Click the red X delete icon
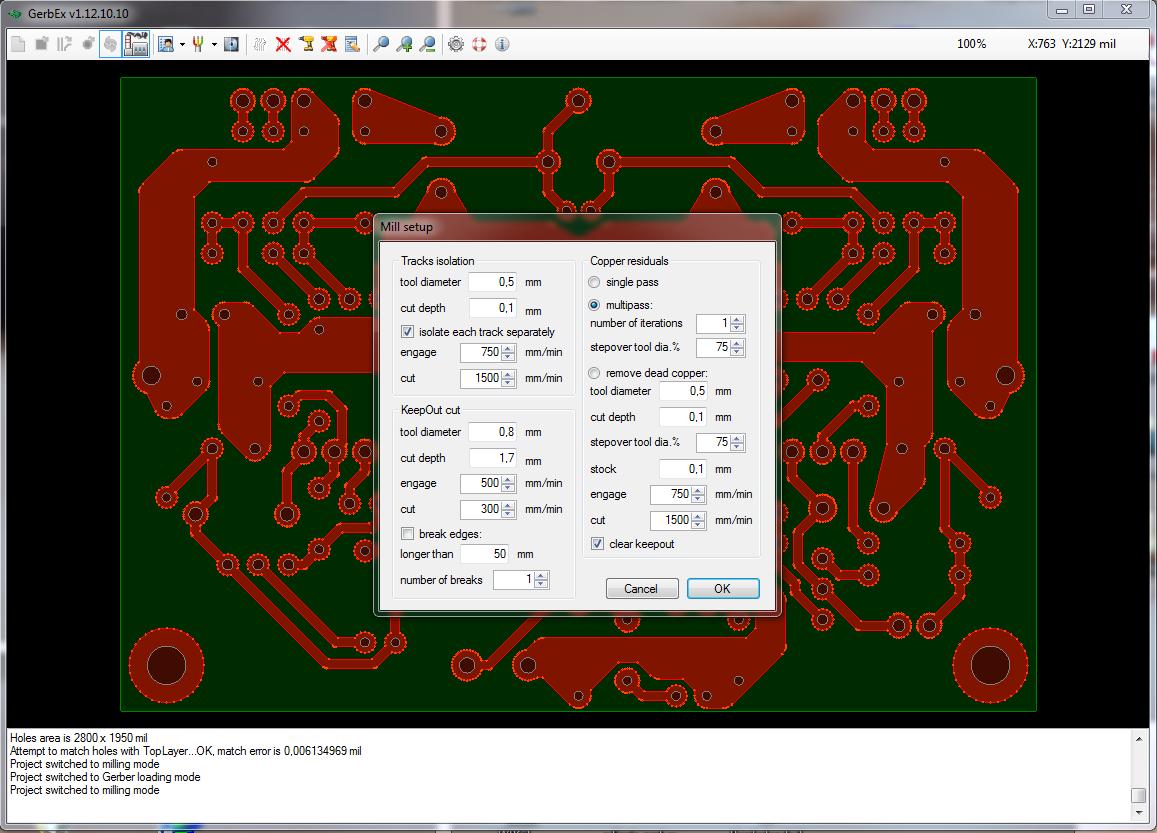Screen dimensions: 1157x833 click(283, 44)
